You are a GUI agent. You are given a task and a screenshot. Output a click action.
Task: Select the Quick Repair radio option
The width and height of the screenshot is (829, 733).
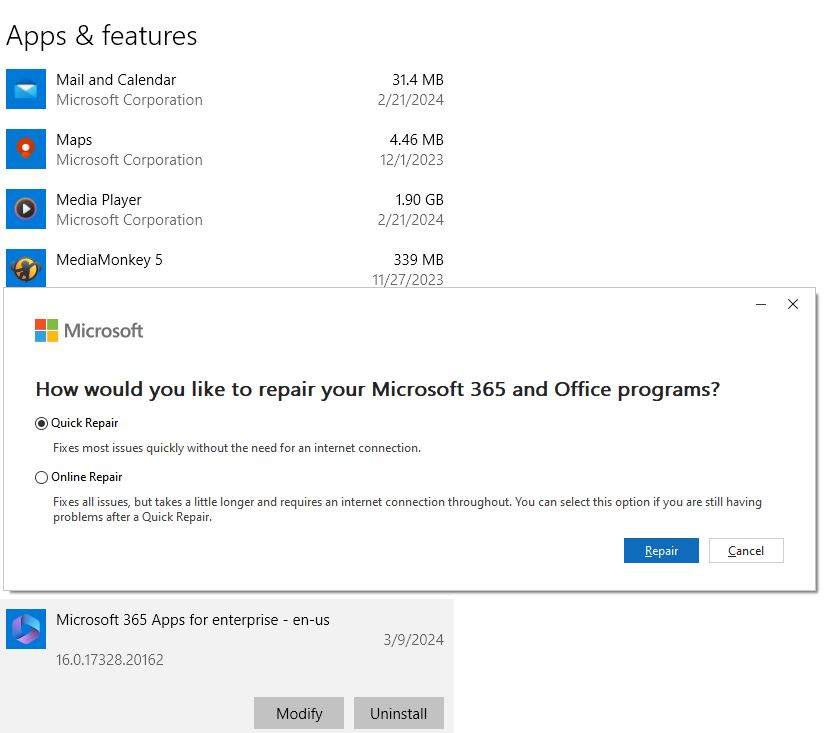pyautogui.click(x=41, y=424)
